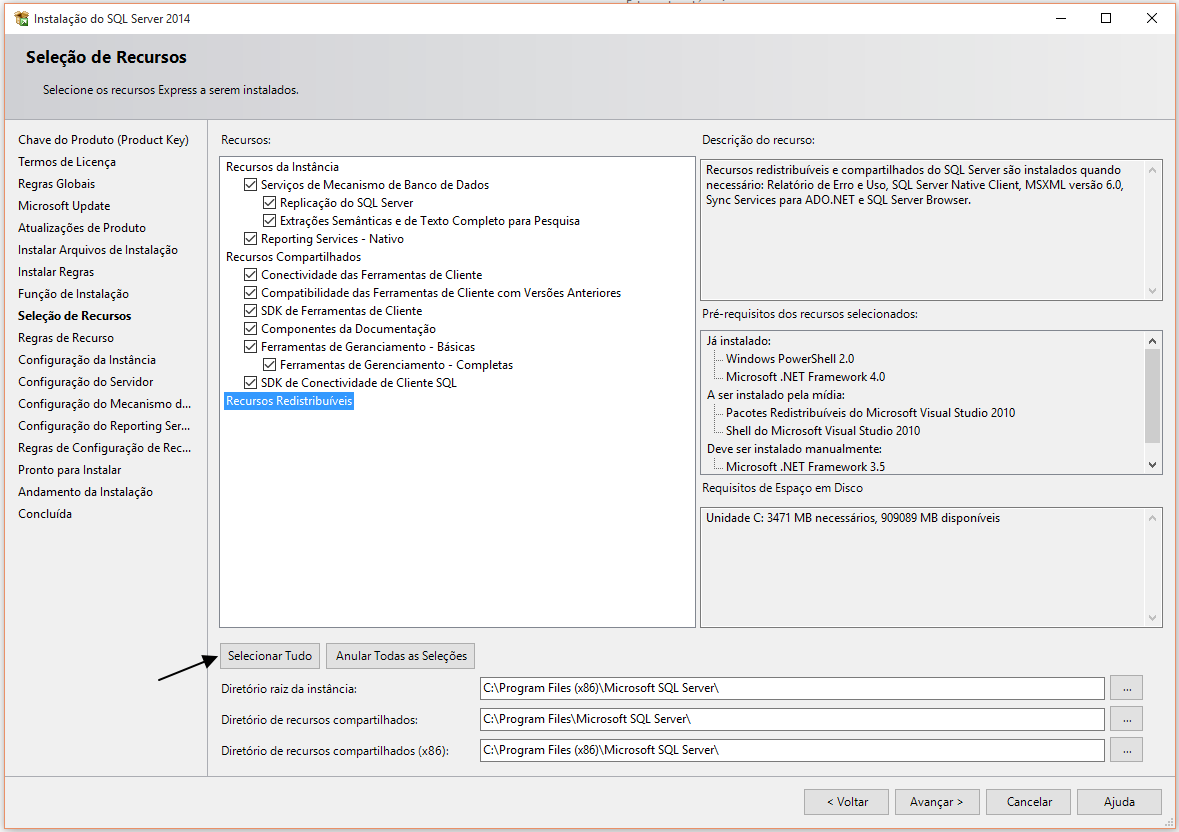Viewport: 1179px width, 832px height.
Task: Open Instalar Arquivos de Instalação step
Action: [98, 250]
